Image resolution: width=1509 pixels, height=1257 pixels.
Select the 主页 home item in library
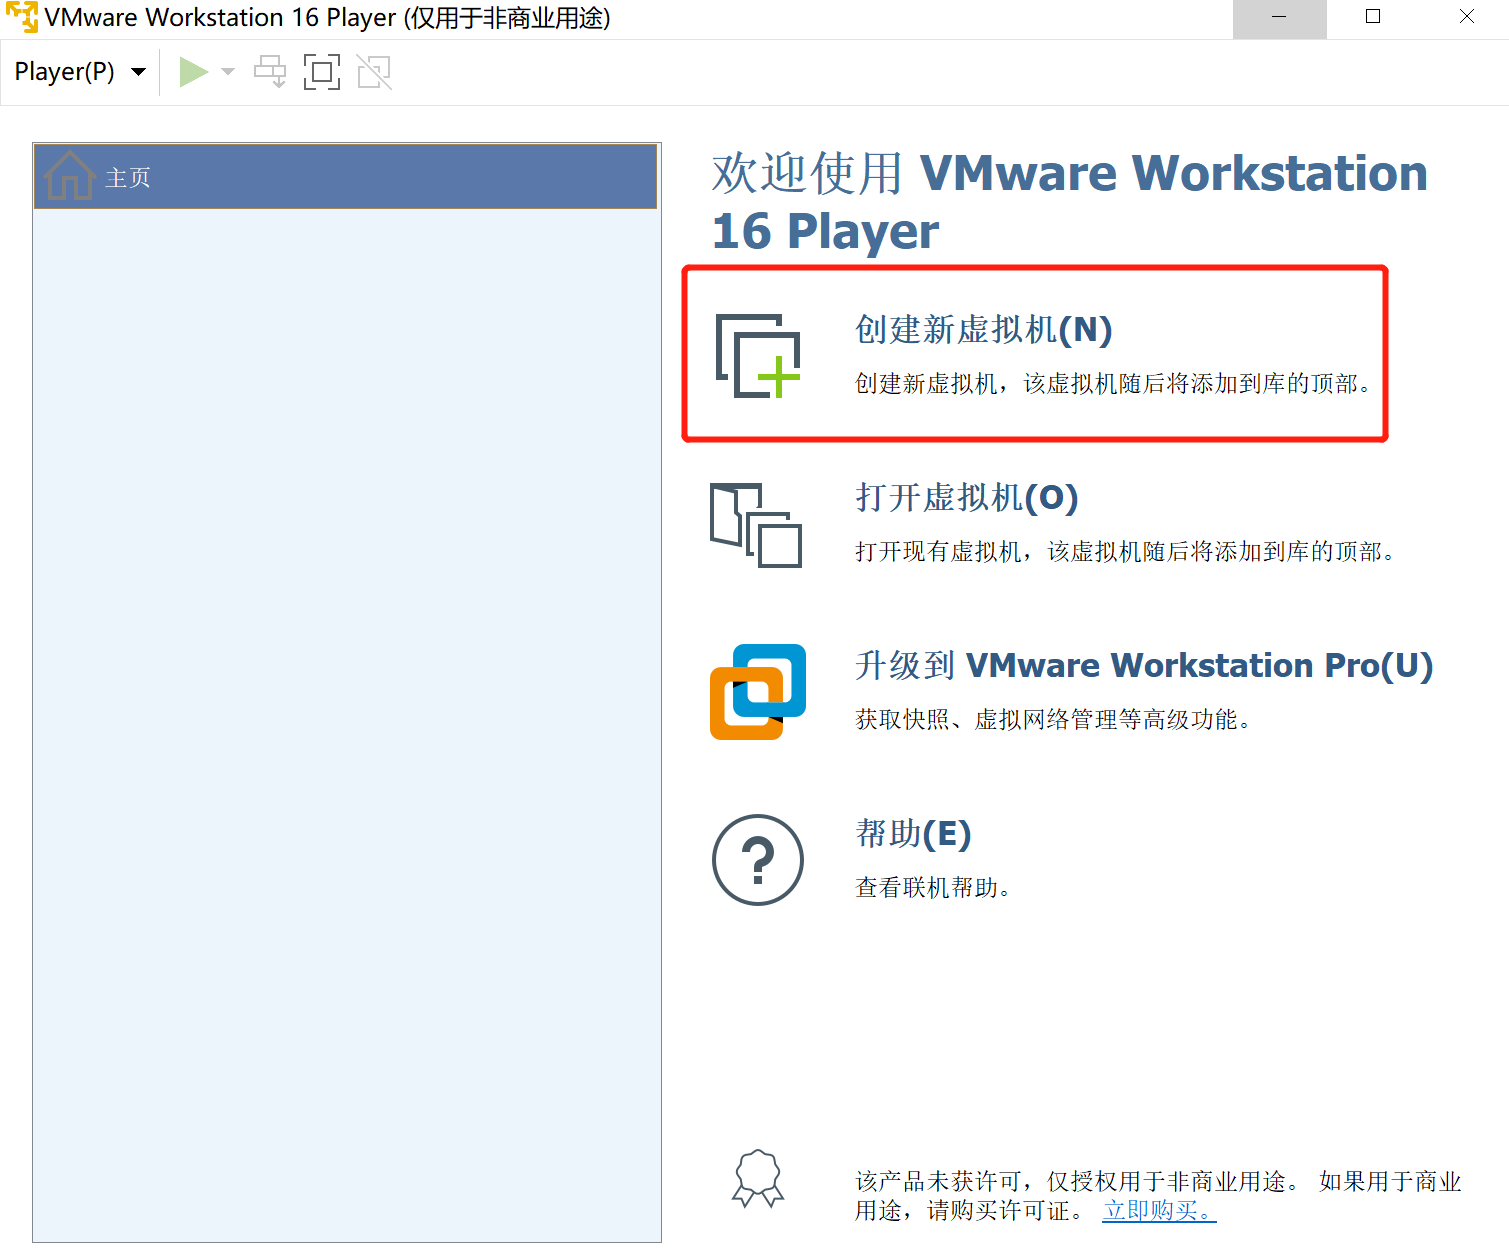[x=345, y=177]
